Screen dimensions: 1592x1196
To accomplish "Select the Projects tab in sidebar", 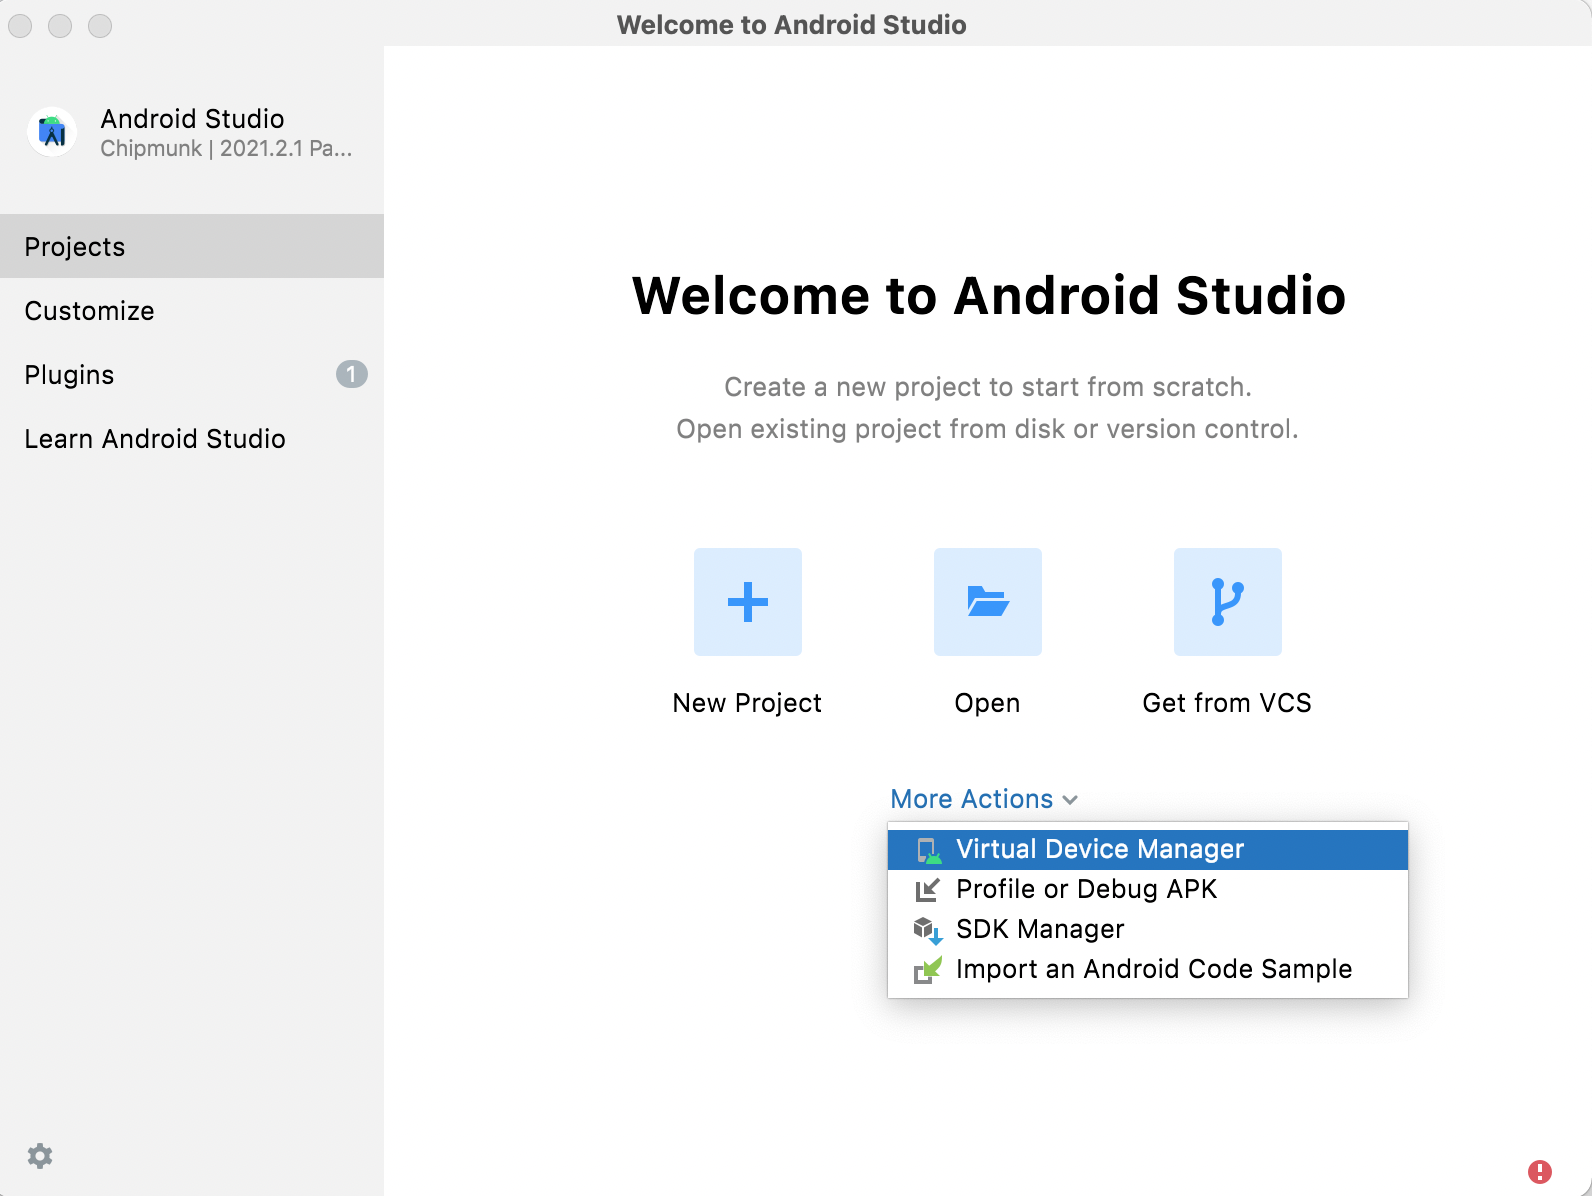I will (192, 246).
